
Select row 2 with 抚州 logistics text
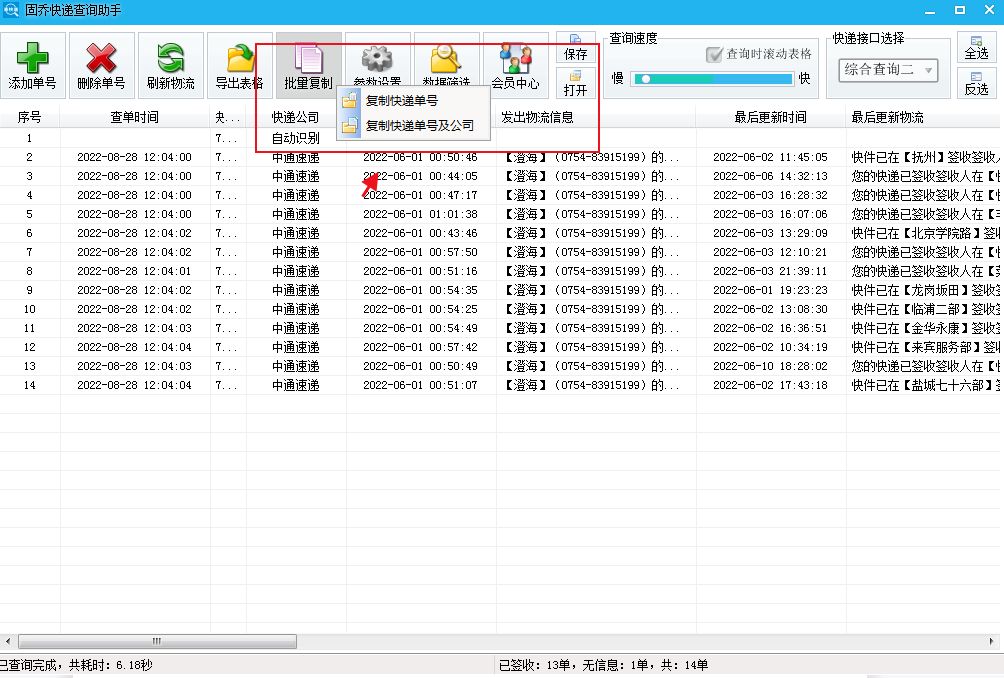click(499, 157)
